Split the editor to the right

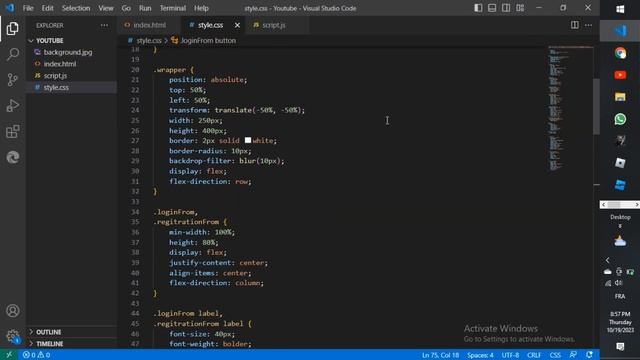tap(575, 25)
